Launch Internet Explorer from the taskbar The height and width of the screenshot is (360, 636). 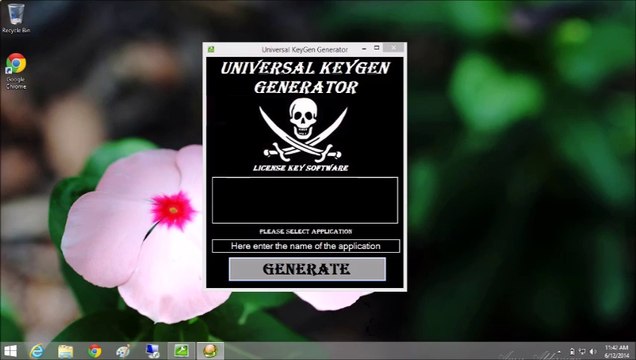(37, 351)
